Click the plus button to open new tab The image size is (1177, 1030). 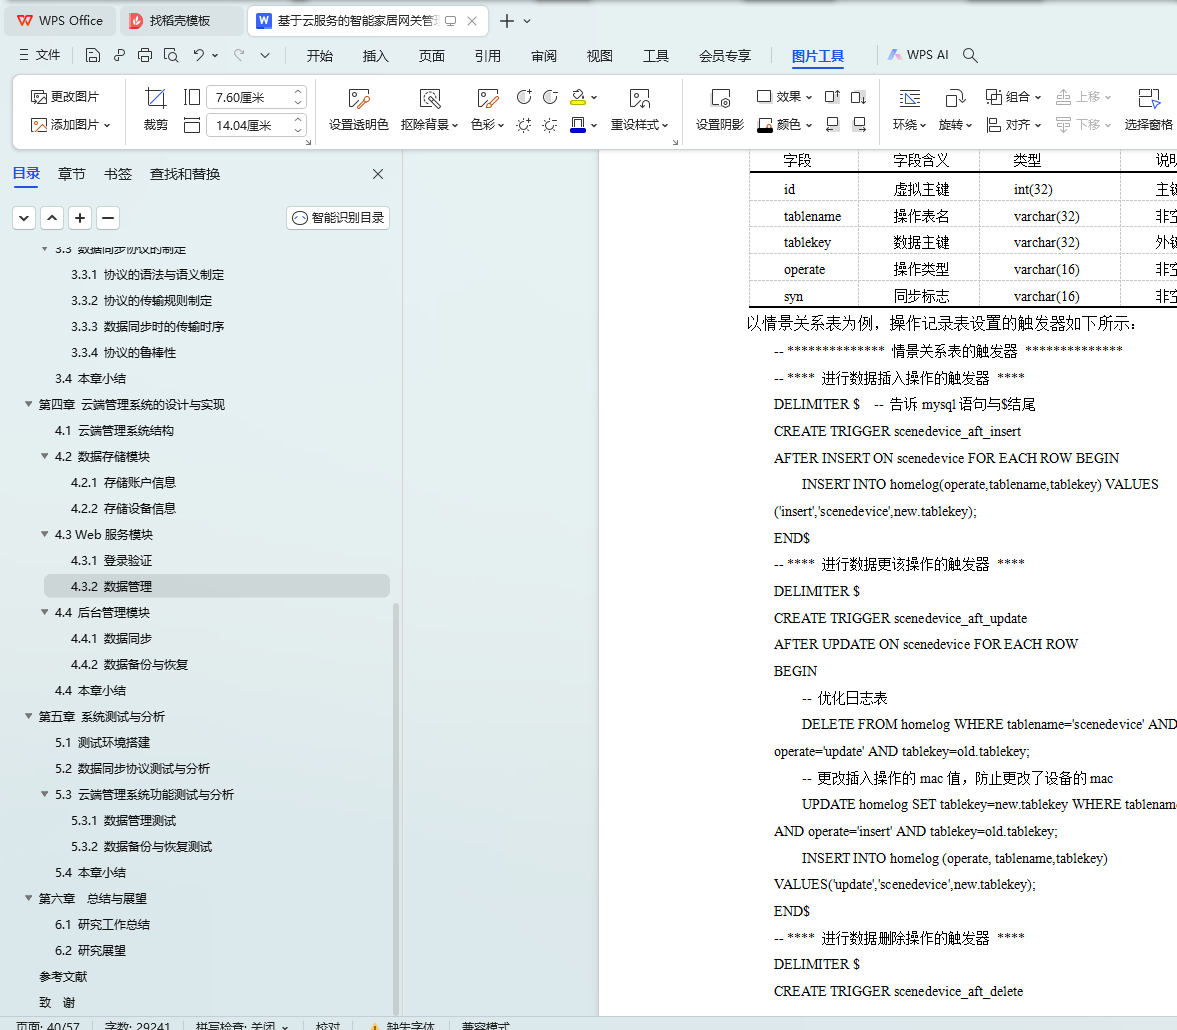coord(507,21)
